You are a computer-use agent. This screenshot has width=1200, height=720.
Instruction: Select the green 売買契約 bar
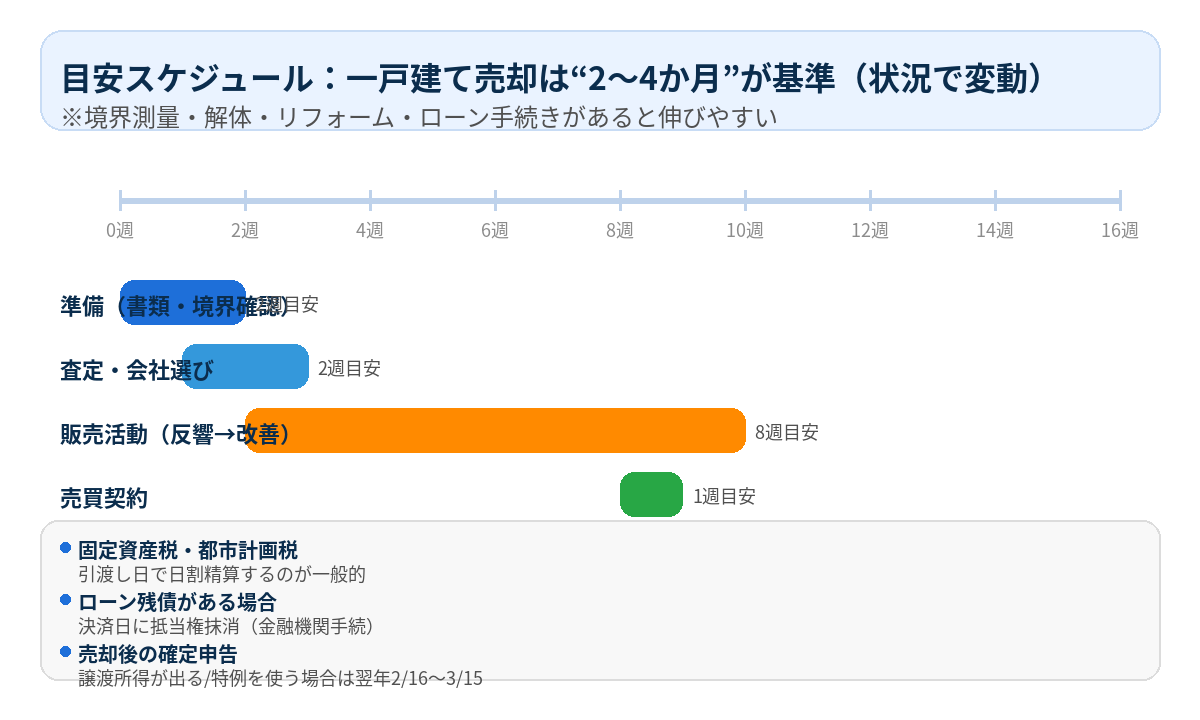pos(651,495)
